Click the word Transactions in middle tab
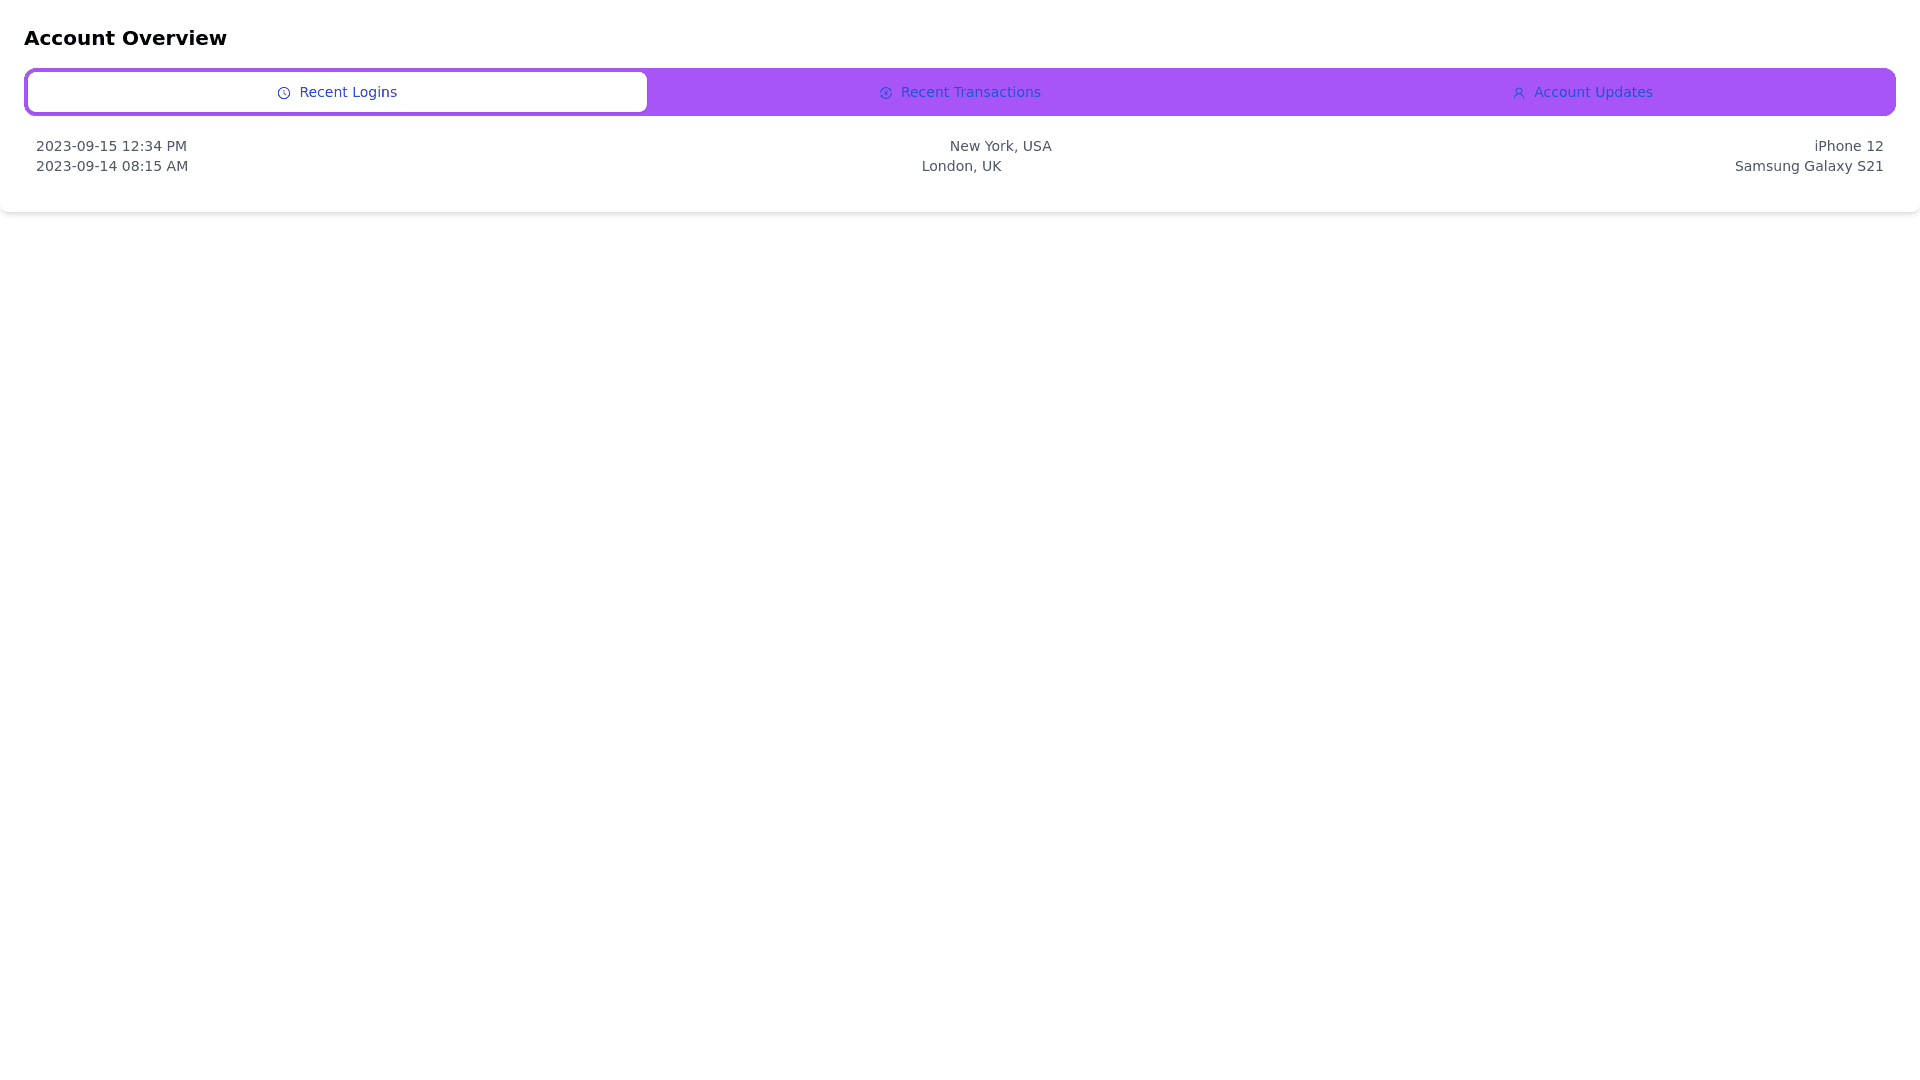The image size is (1920, 1080). pos(995,92)
